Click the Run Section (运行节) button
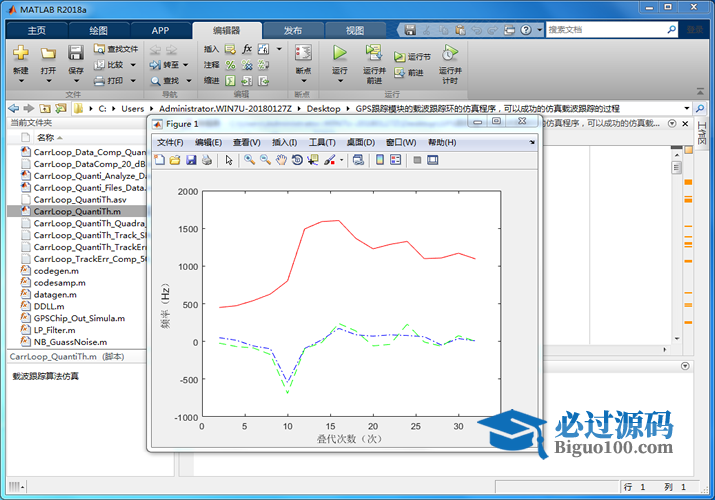715x500 pixels. point(412,57)
